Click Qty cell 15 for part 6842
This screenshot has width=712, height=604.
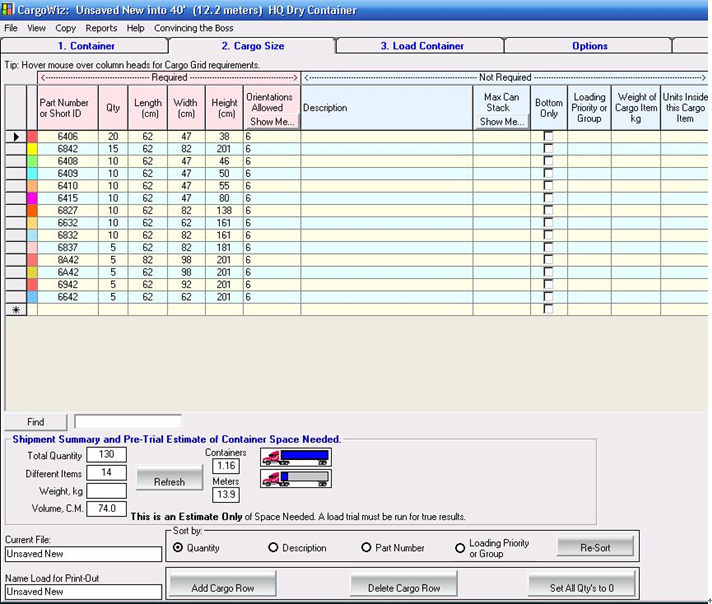pyautogui.click(x=113, y=149)
